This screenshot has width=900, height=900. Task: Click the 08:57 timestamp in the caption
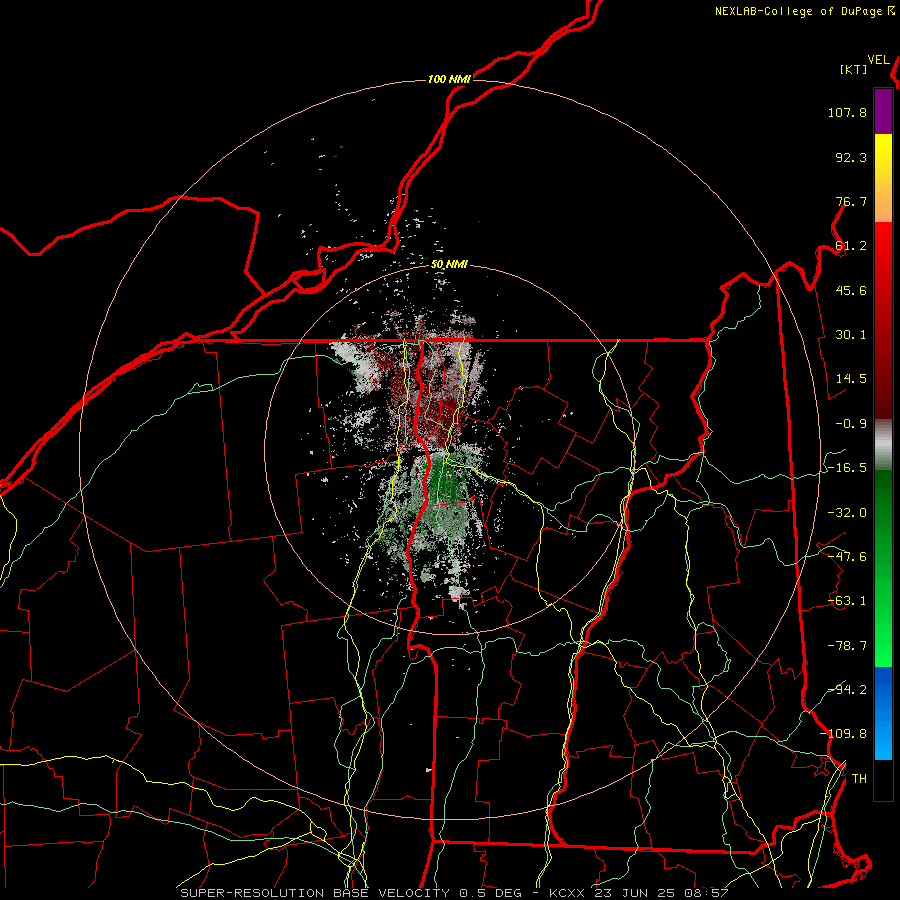pos(706,893)
